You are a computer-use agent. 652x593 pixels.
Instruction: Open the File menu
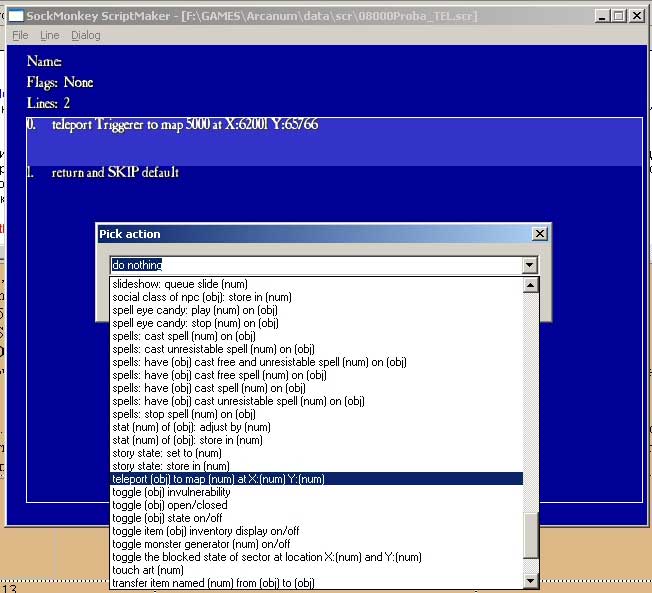[x=20, y=35]
